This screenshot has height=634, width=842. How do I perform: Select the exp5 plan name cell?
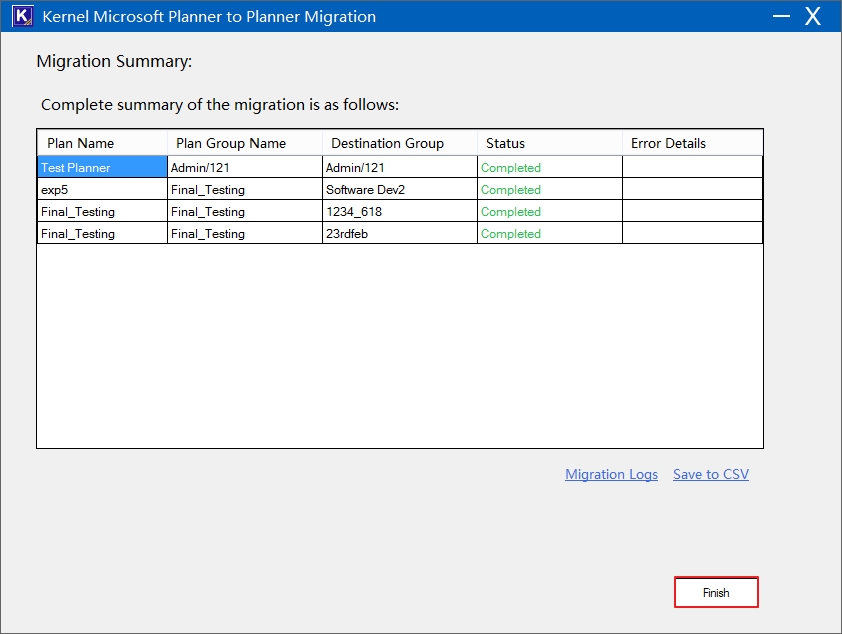[102, 189]
